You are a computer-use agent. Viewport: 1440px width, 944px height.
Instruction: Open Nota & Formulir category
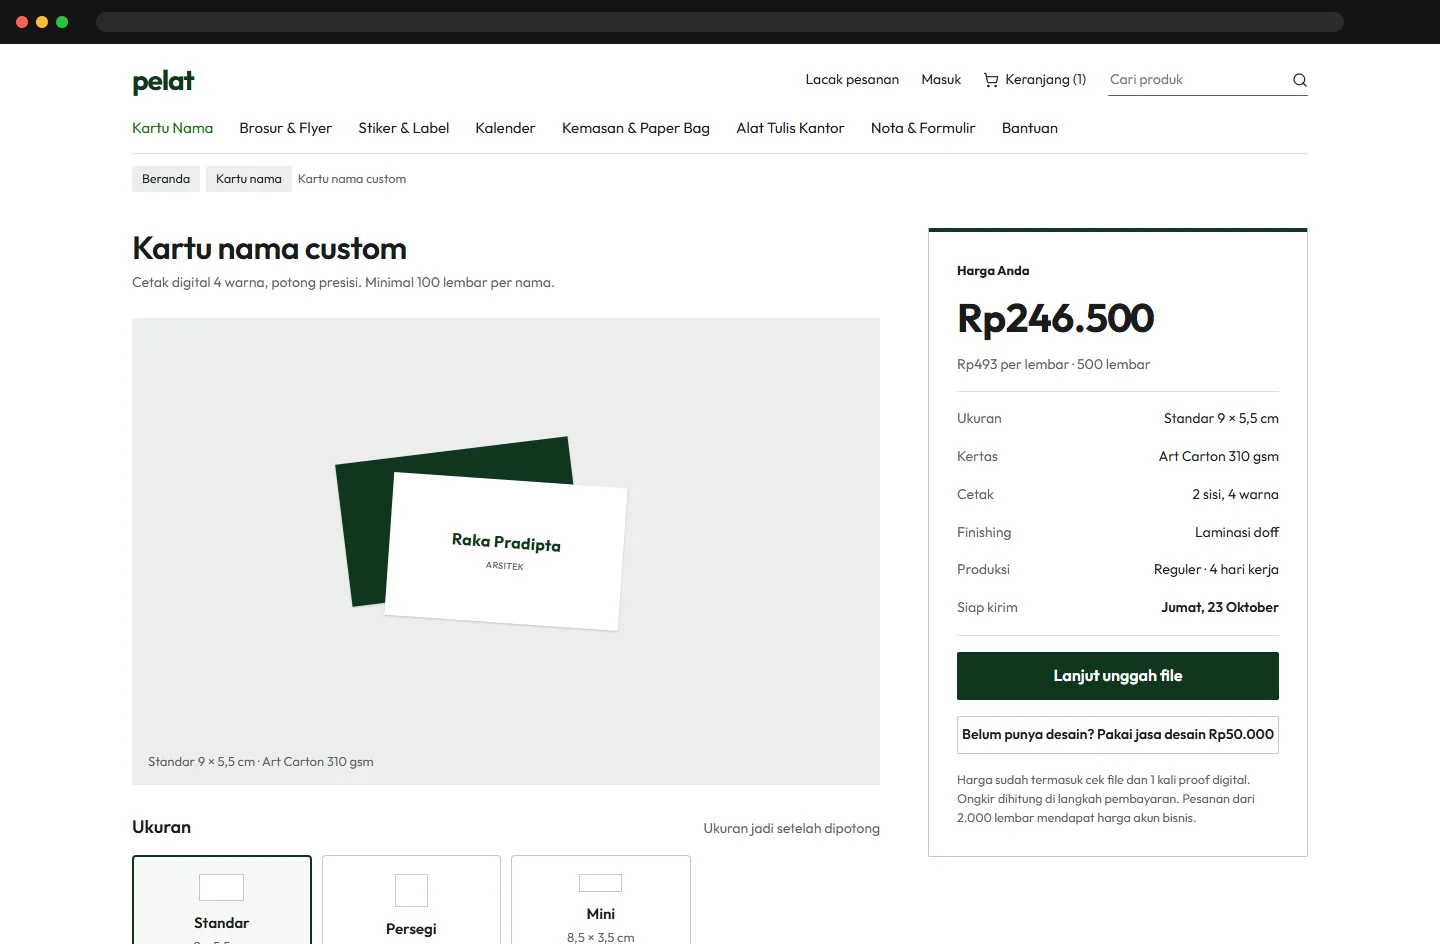pyautogui.click(x=923, y=128)
